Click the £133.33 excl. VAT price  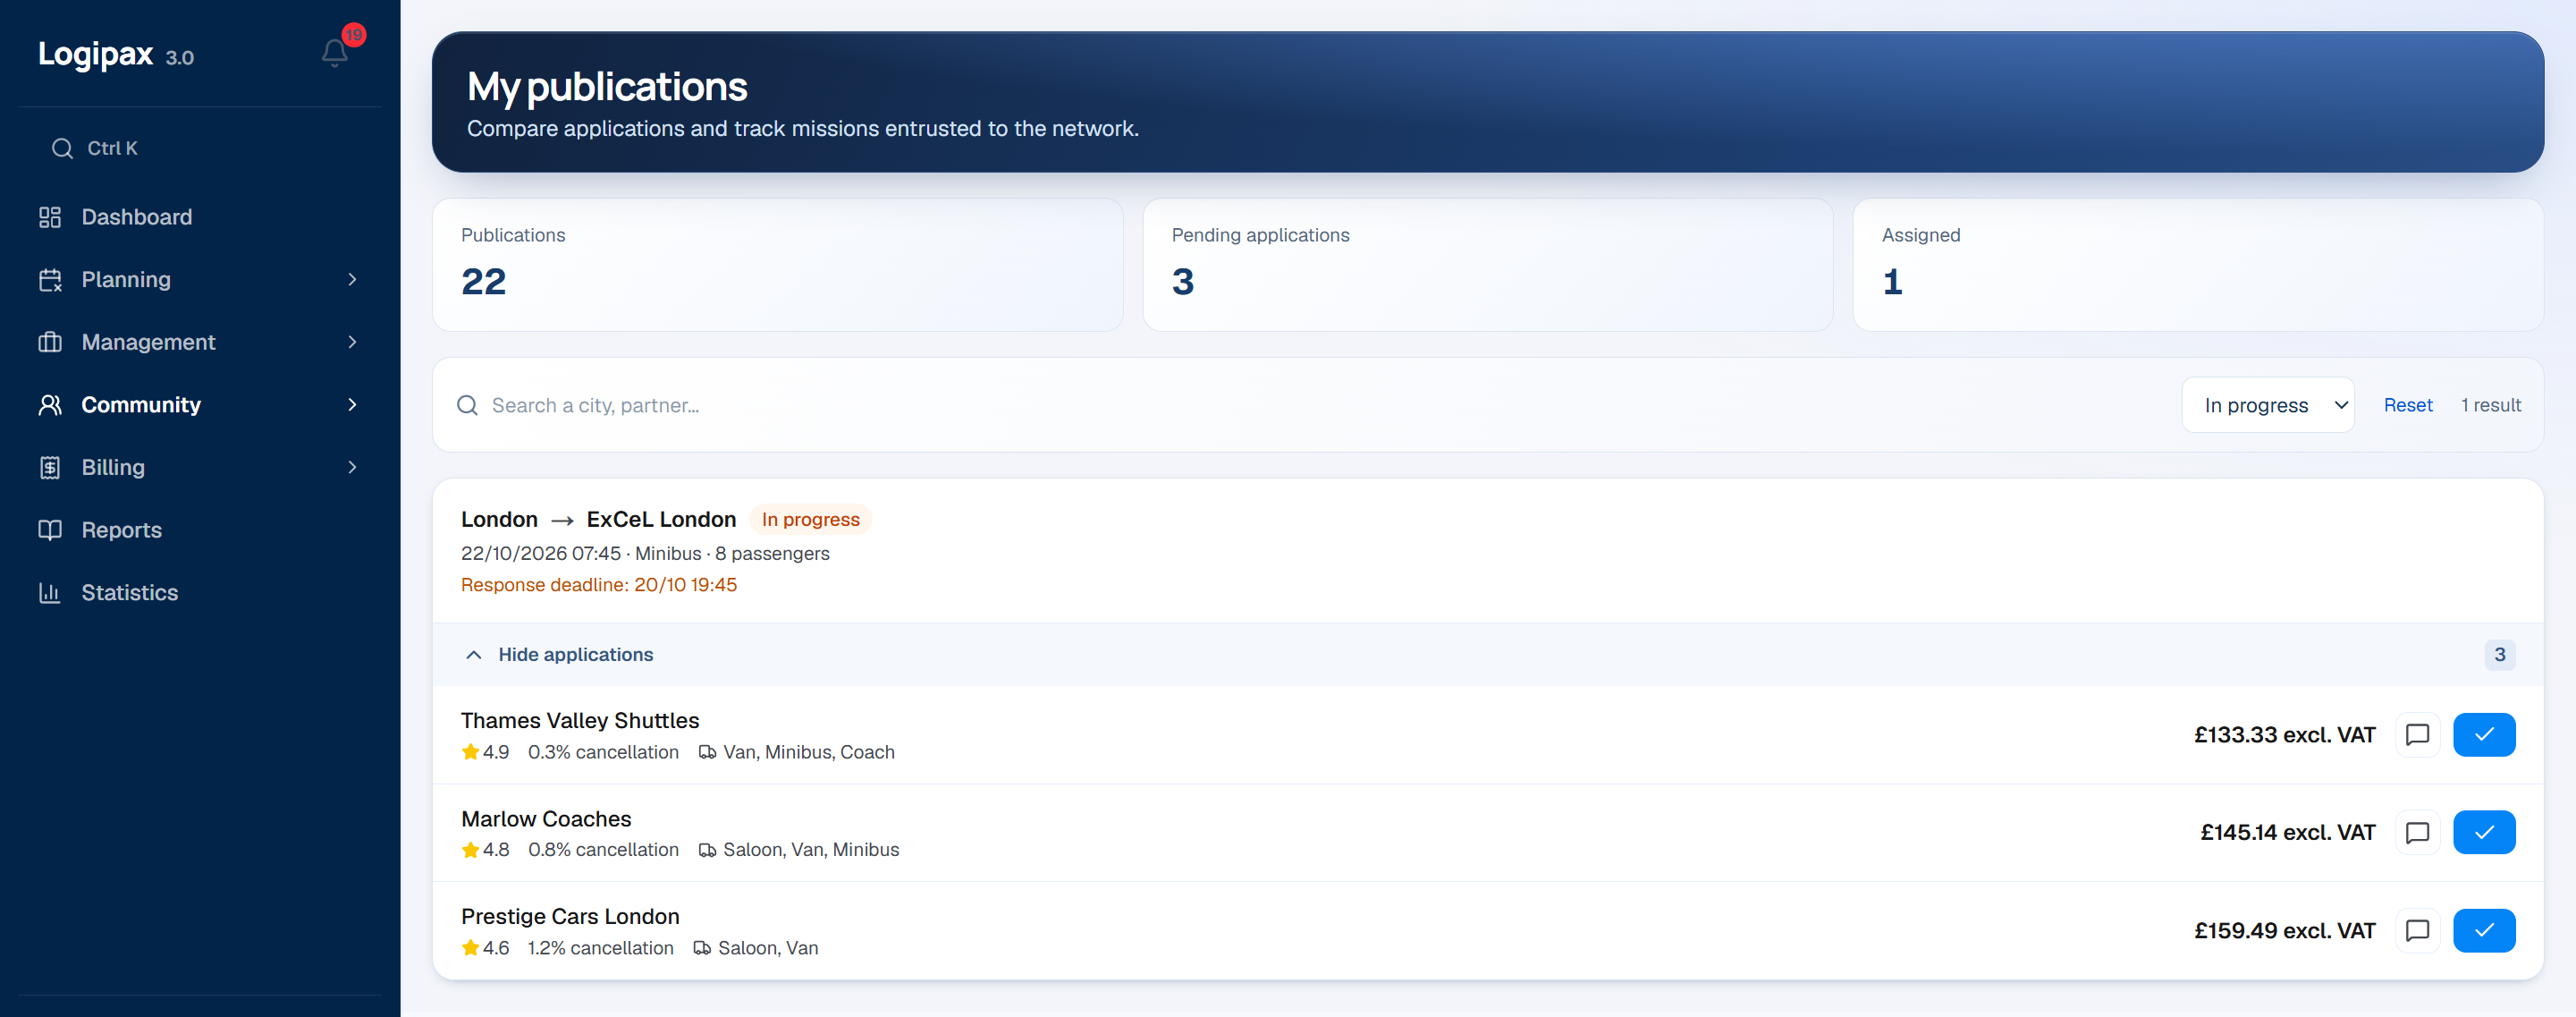pos(2284,735)
